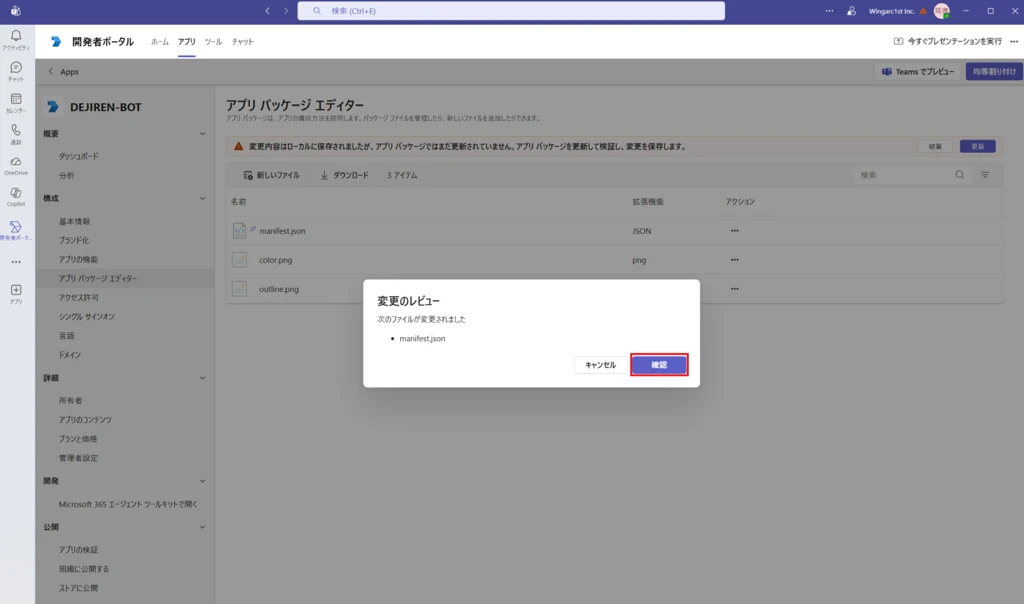Click the 確認 button in the dialog
Image resolution: width=1024 pixels, height=604 pixels.
coord(659,365)
